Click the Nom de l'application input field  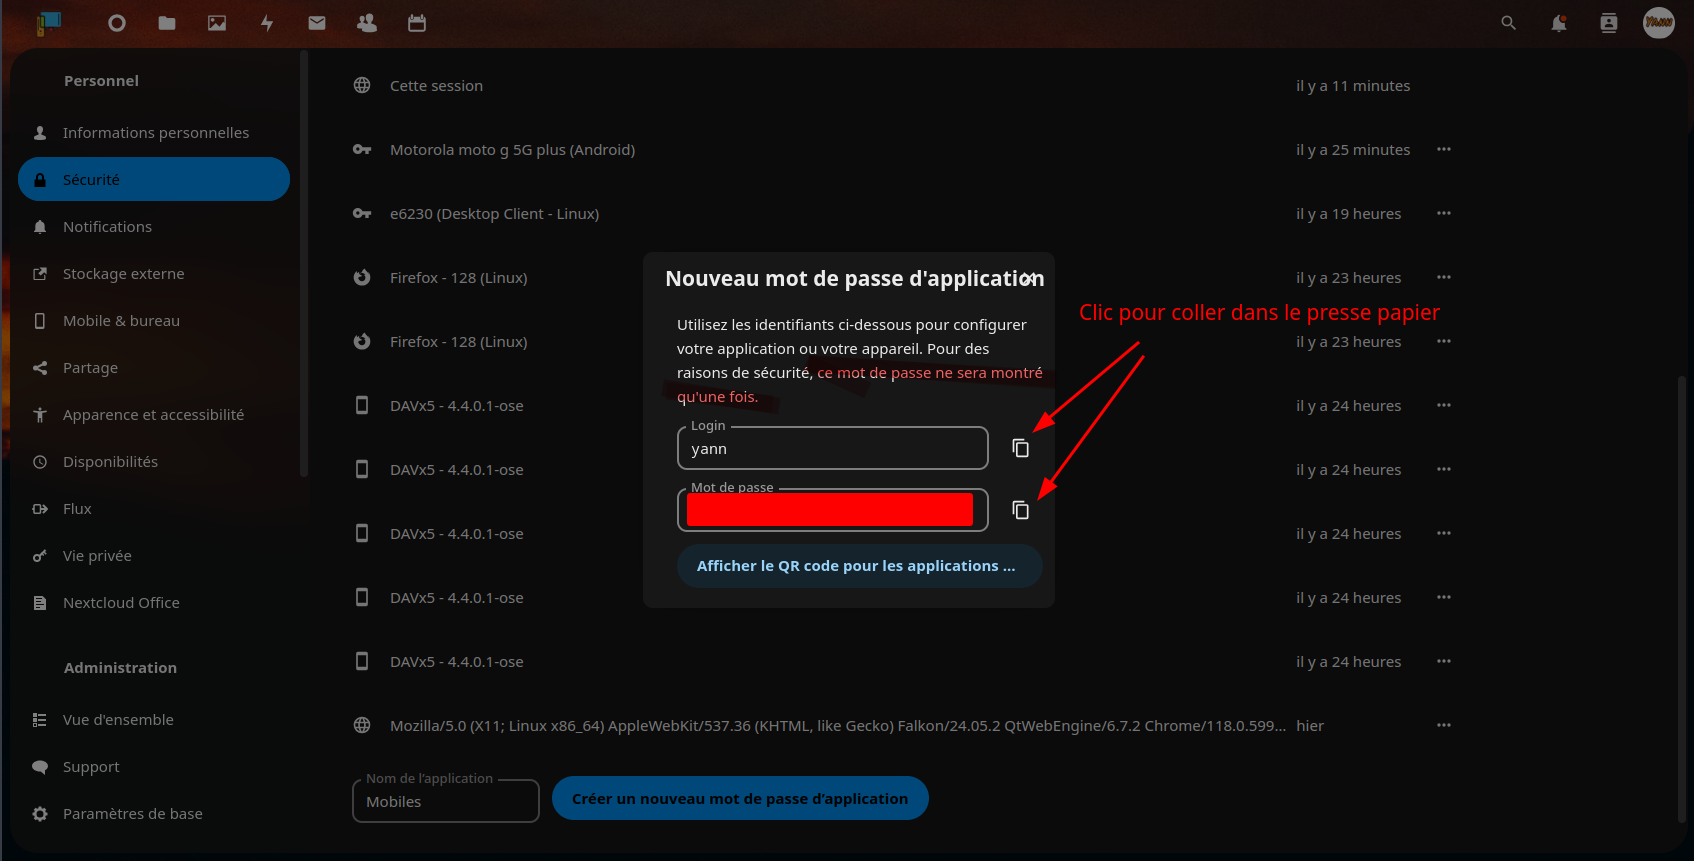[445, 802]
